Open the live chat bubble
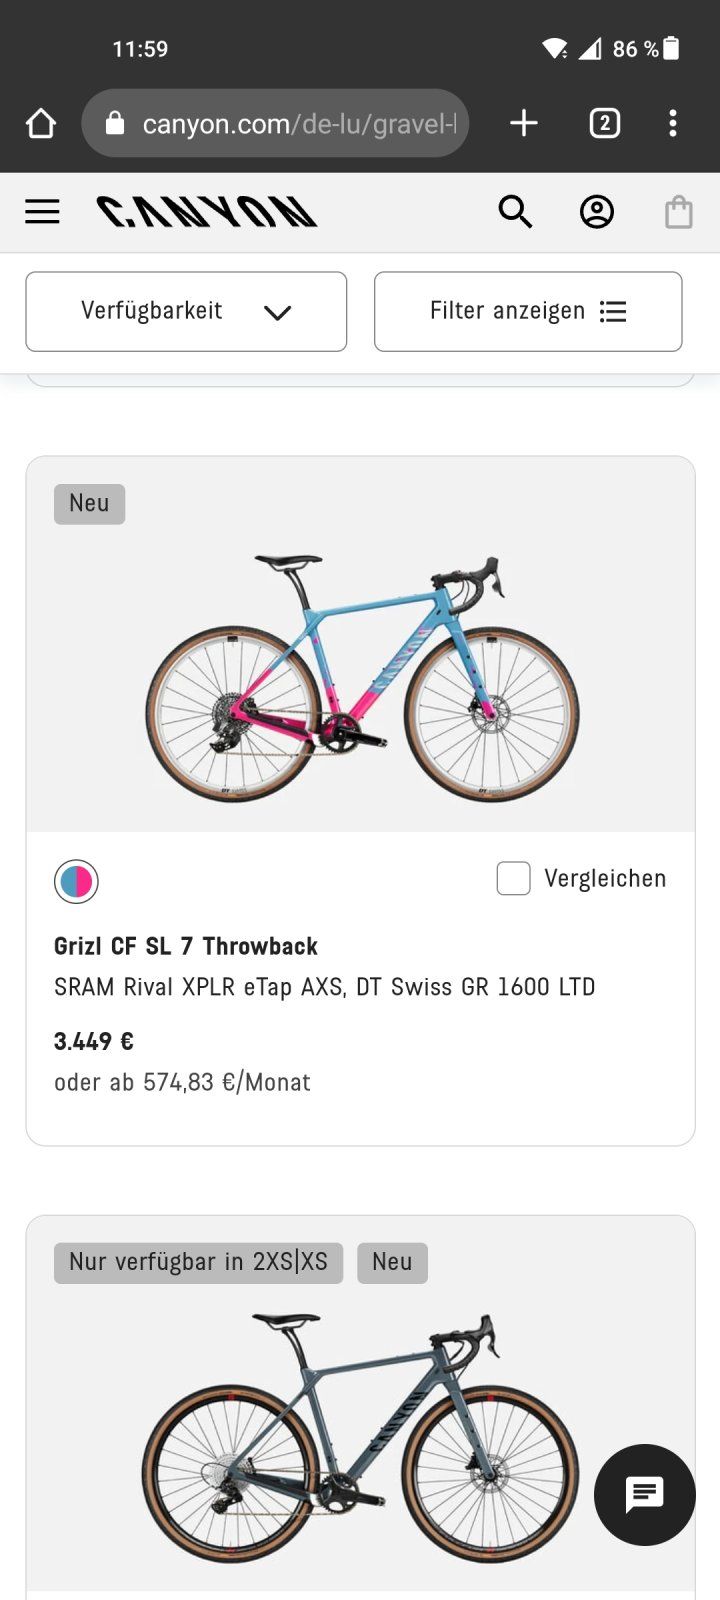 tap(644, 1495)
